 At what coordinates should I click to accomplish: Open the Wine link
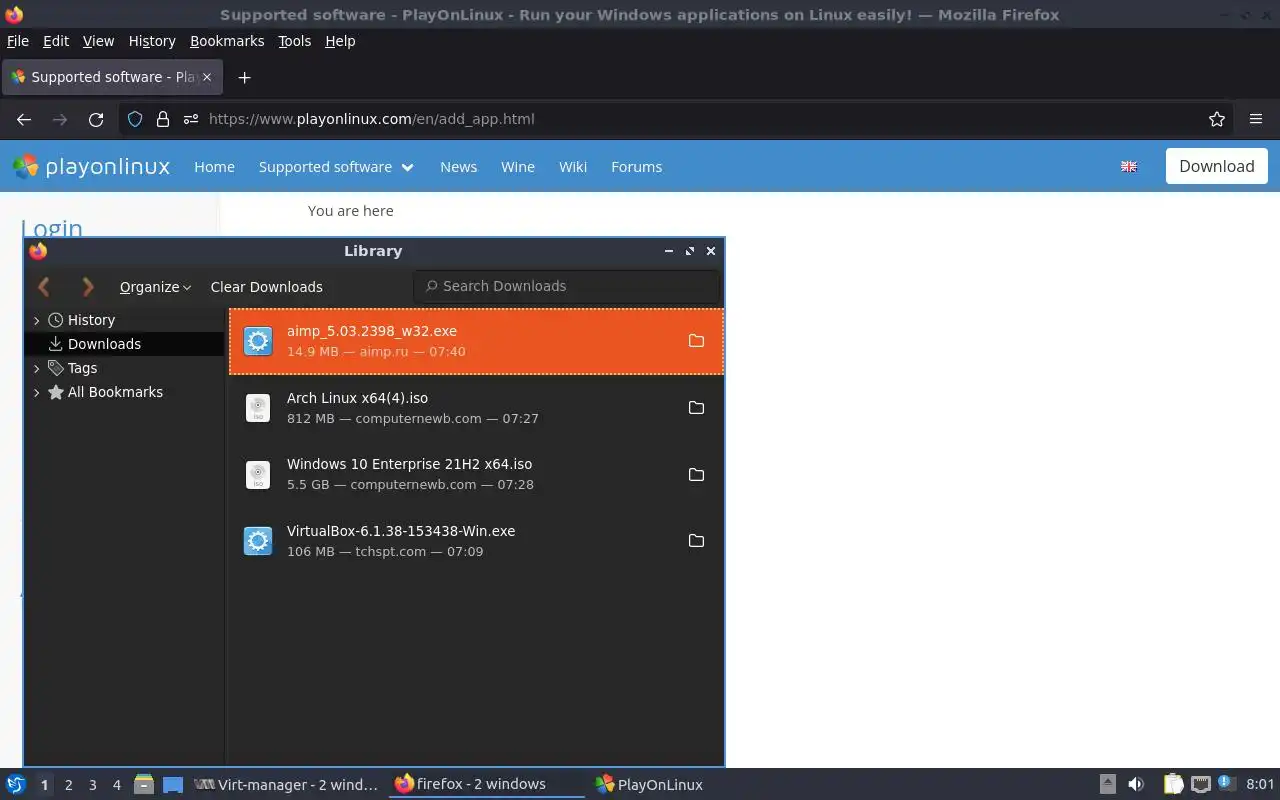tap(518, 167)
